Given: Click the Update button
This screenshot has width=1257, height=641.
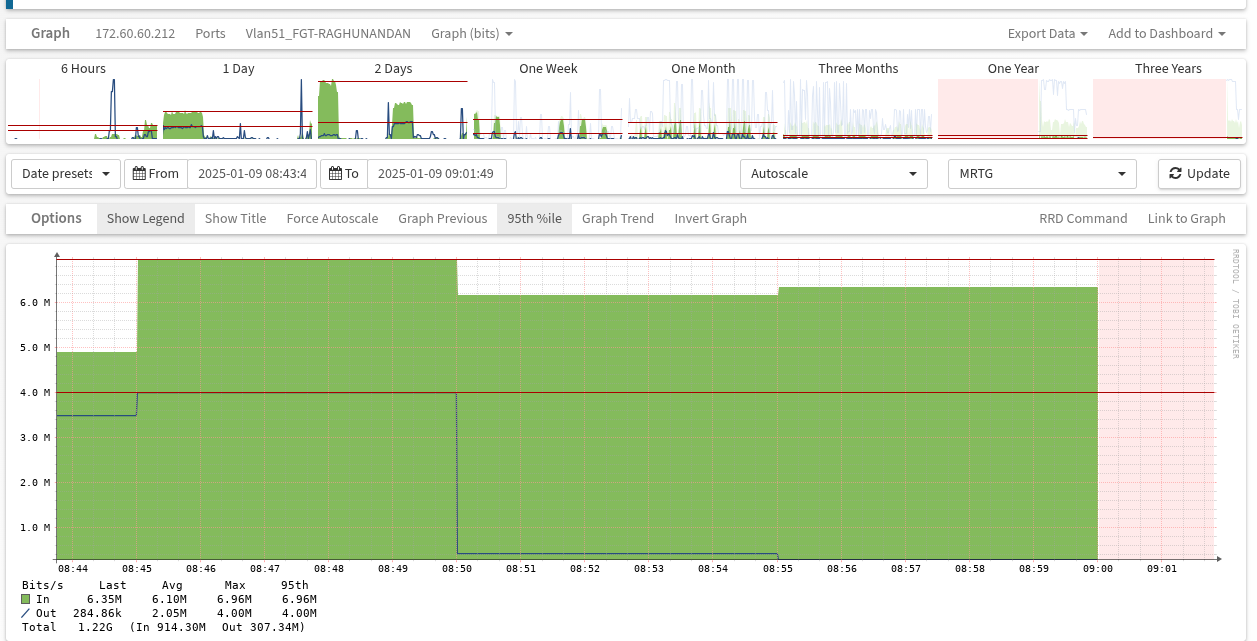Looking at the screenshot, I should point(1200,174).
